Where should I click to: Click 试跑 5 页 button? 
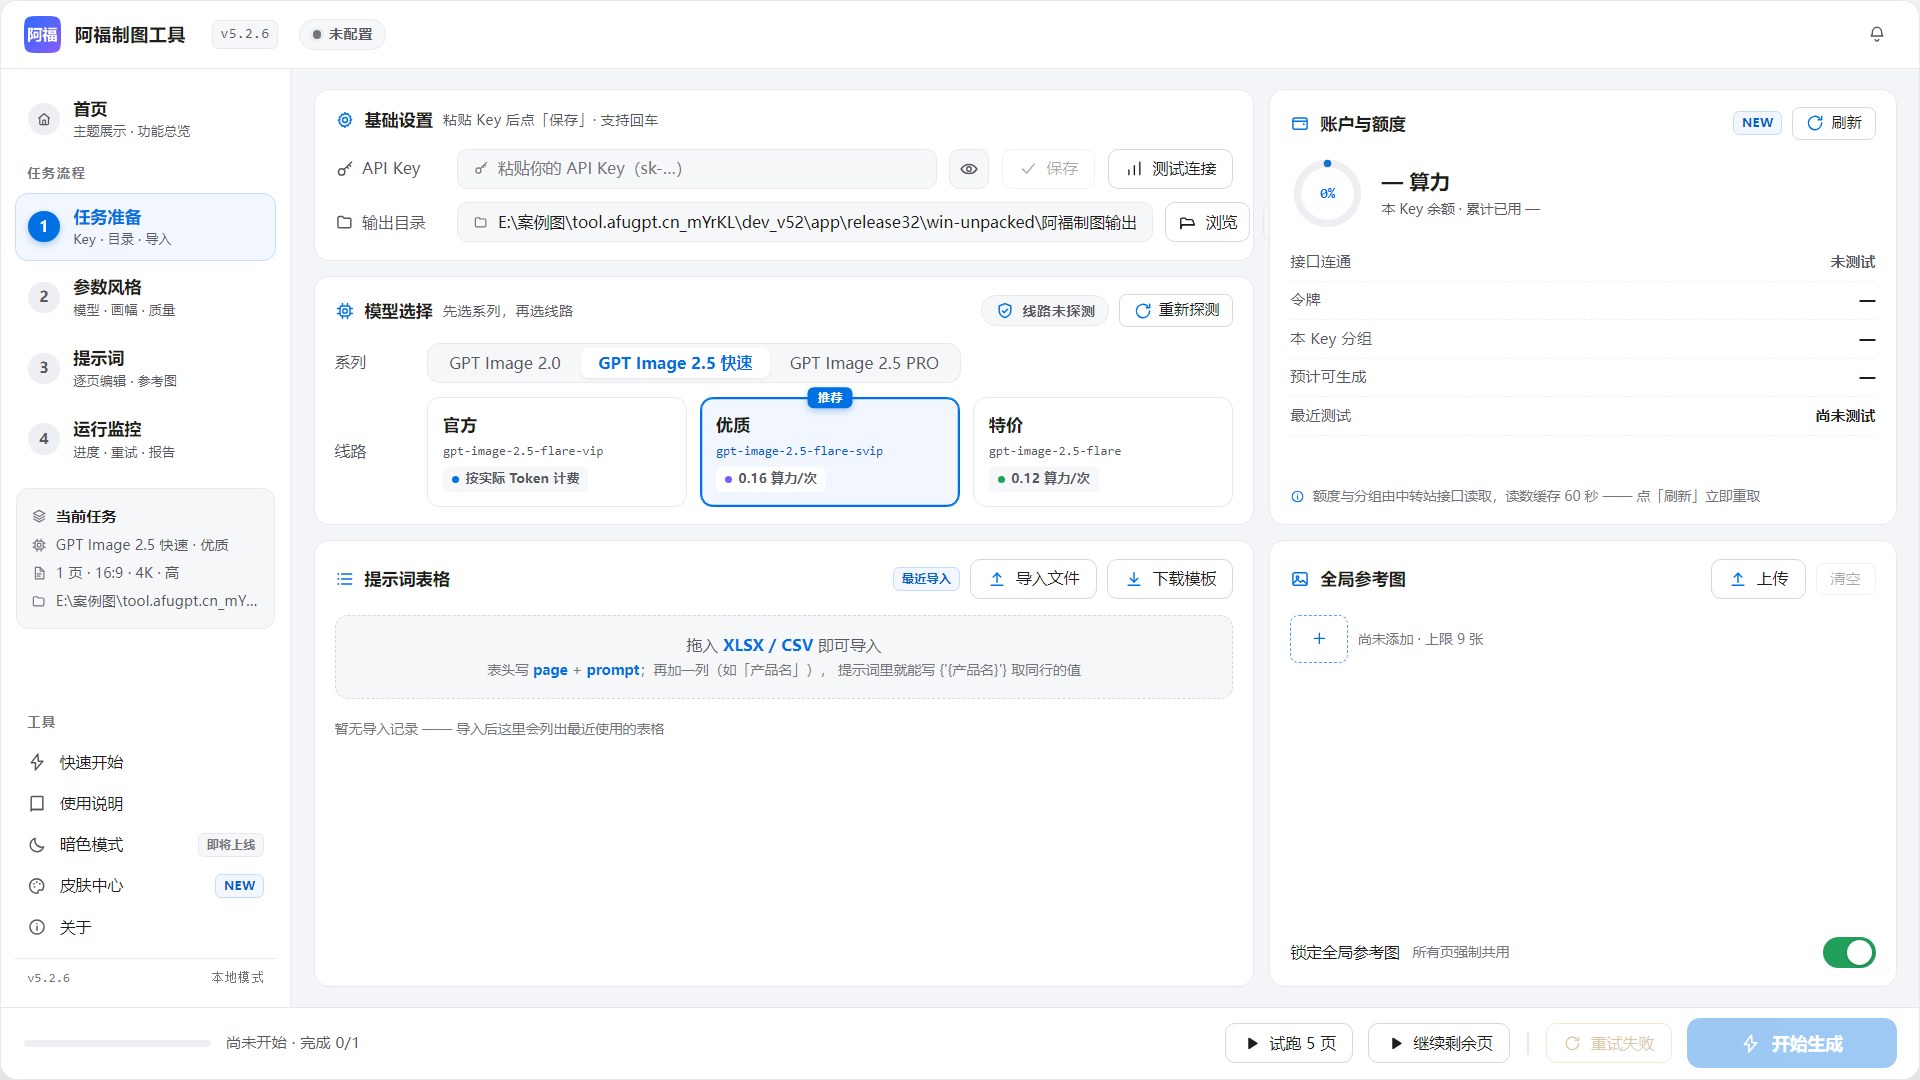point(1289,1043)
